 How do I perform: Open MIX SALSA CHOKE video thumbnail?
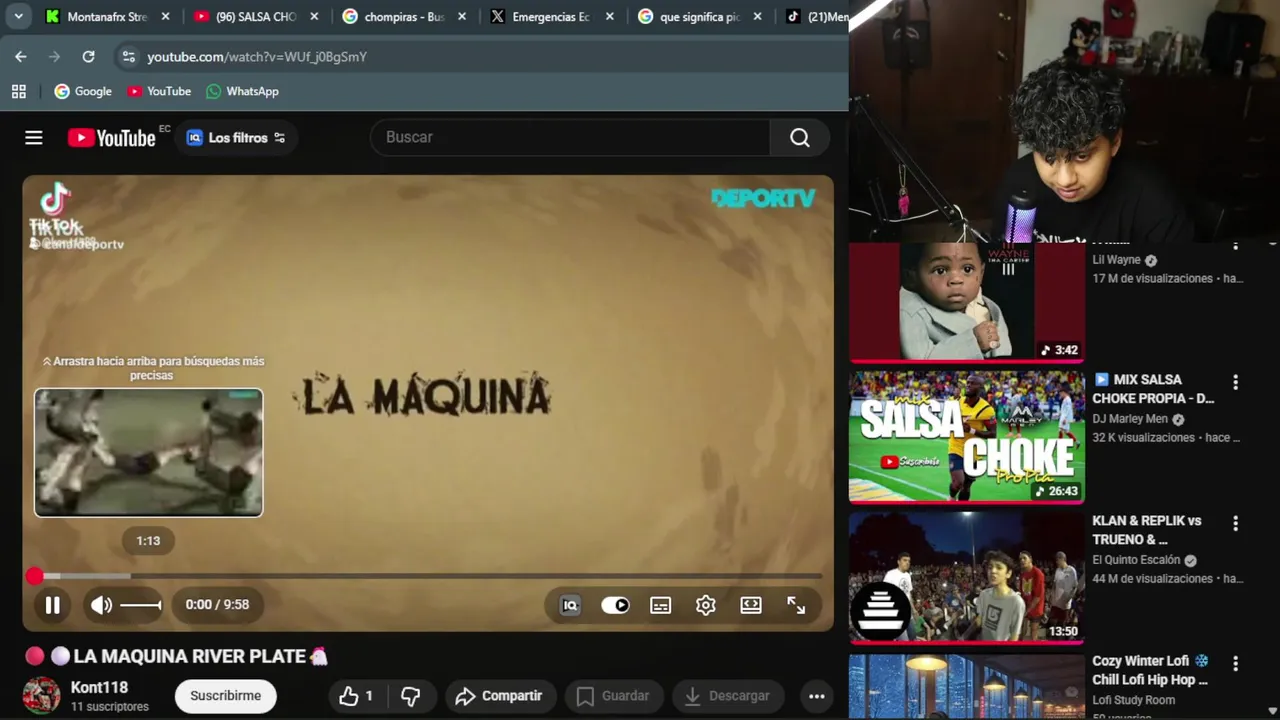pyautogui.click(x=967, y=436)
